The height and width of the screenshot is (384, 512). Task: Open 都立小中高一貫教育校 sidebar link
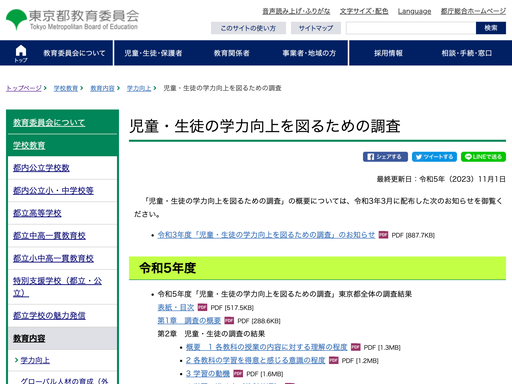pos(53,258)
